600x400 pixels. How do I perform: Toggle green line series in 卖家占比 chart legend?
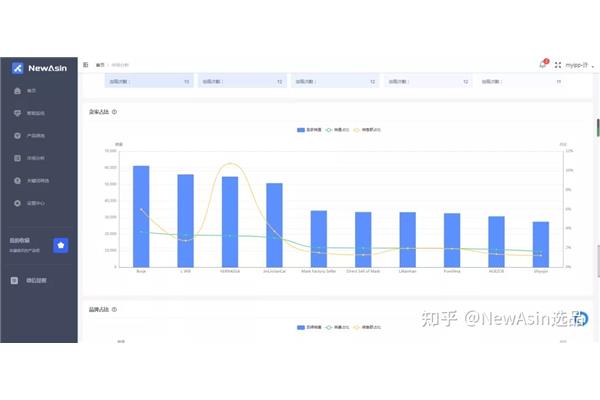[x=338, y=130]
